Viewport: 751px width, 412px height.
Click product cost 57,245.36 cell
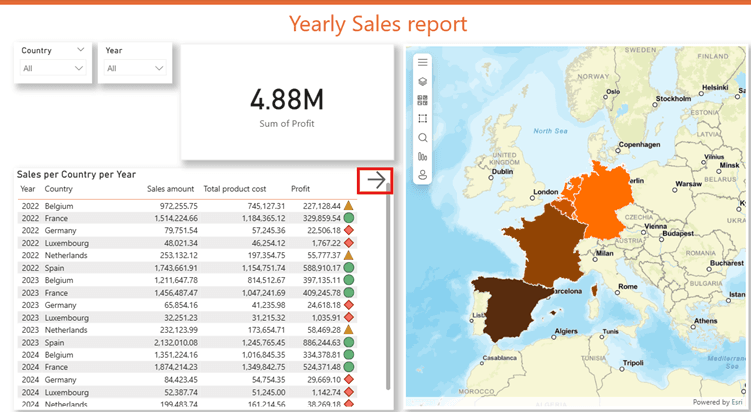coord(268,231)
